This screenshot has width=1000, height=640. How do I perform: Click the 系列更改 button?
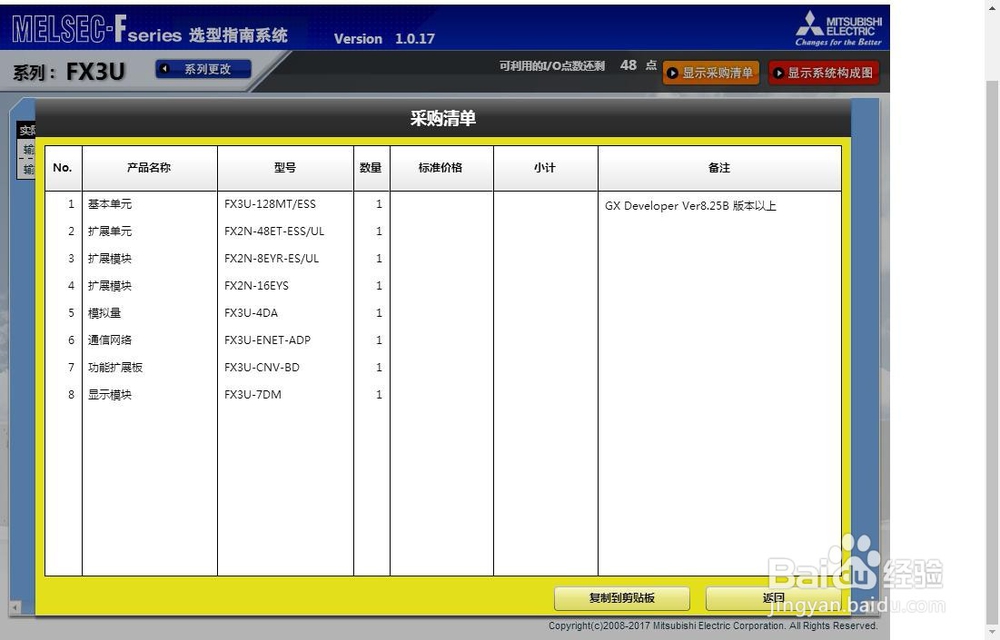pos(203,69)
